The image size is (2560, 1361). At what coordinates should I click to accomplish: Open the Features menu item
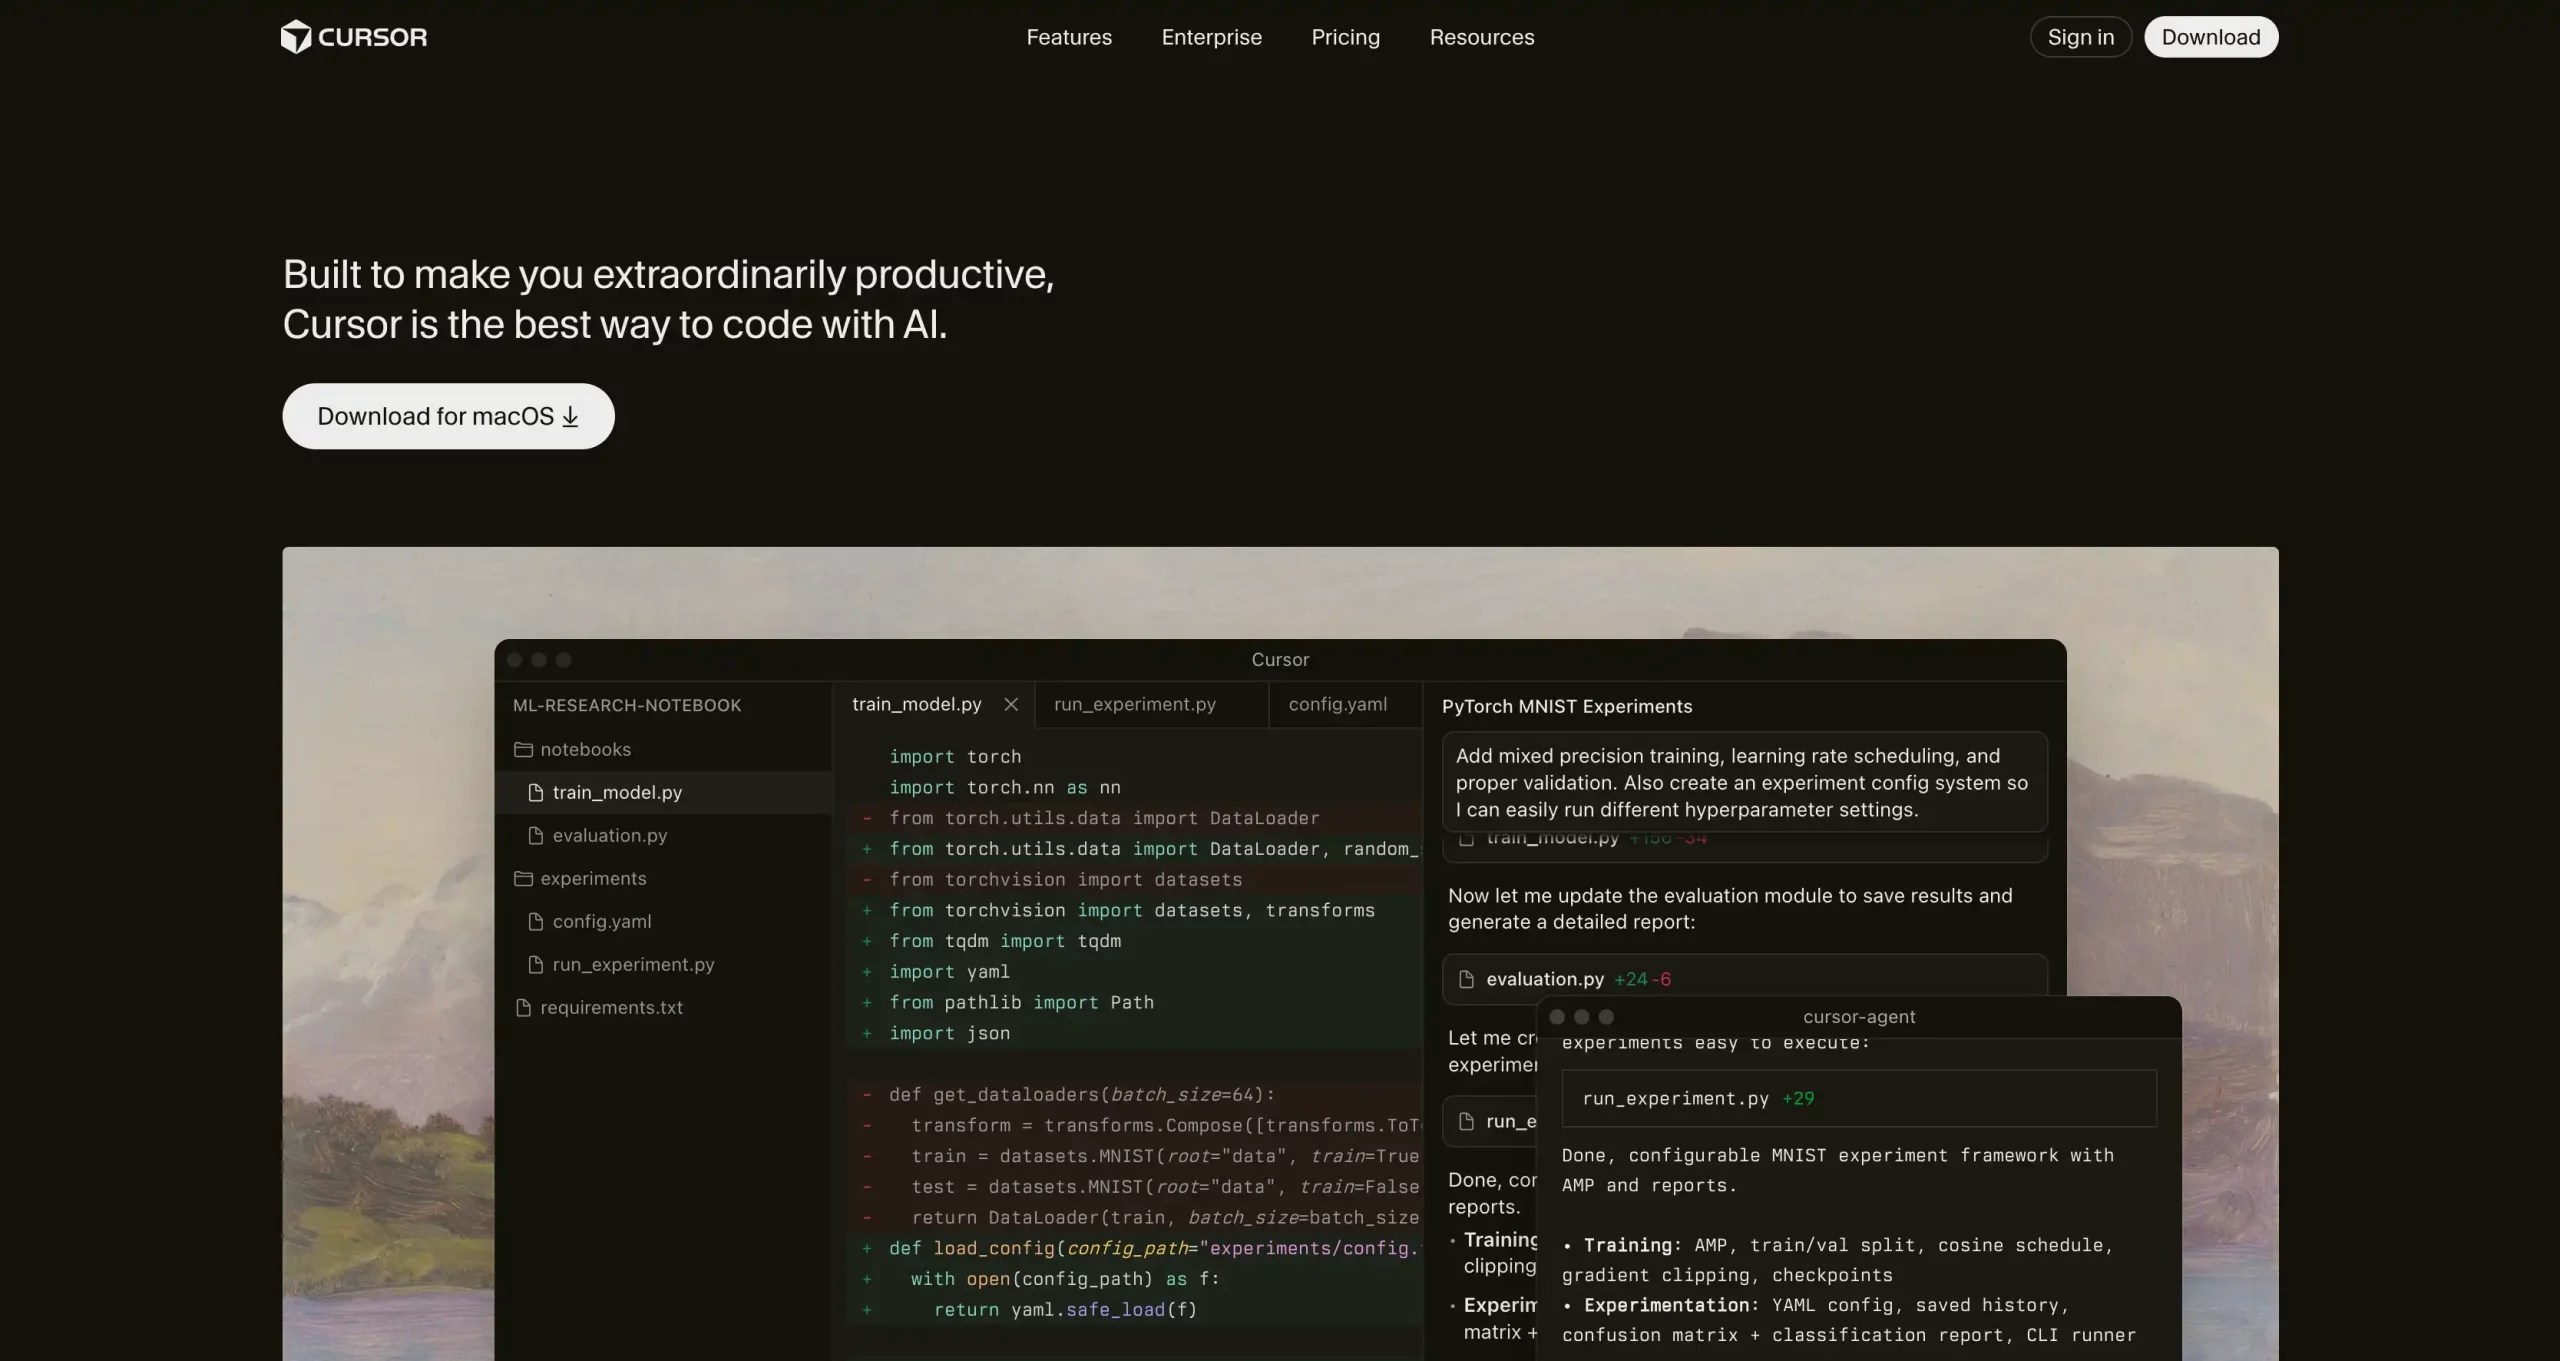tap(1068, 37)
